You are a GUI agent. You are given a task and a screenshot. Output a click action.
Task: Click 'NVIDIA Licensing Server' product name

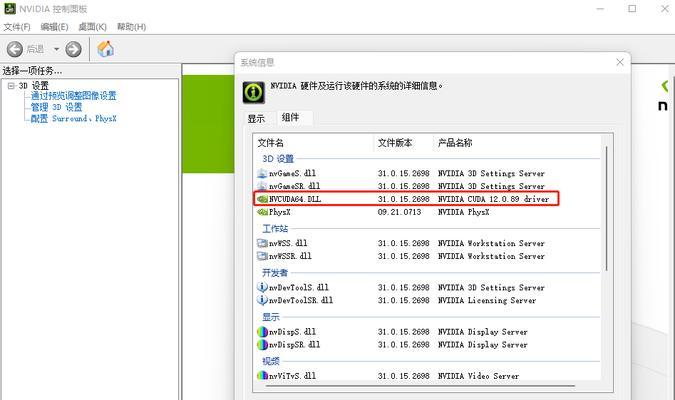487,301
